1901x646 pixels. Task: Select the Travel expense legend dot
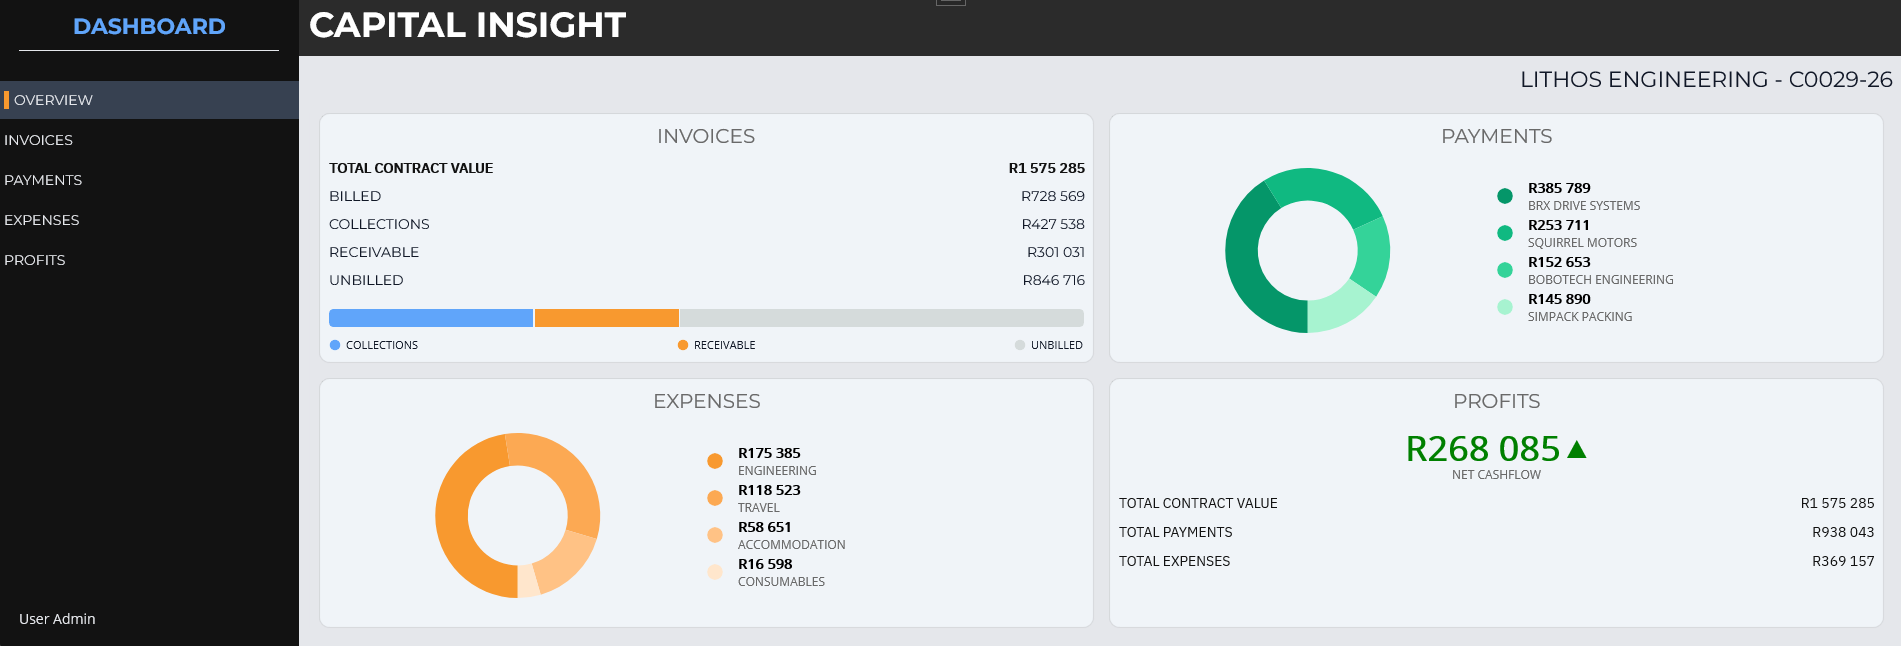pyautogui.click(x=714, y=498)
